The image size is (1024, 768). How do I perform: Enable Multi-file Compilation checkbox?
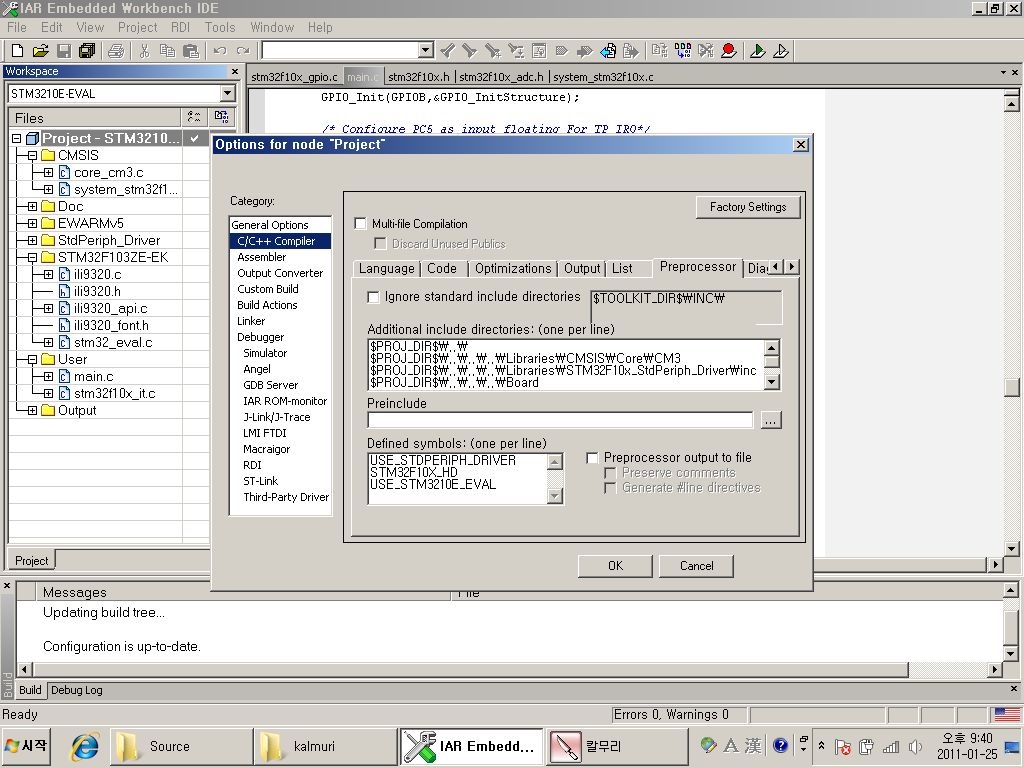[x=360, y=223]
